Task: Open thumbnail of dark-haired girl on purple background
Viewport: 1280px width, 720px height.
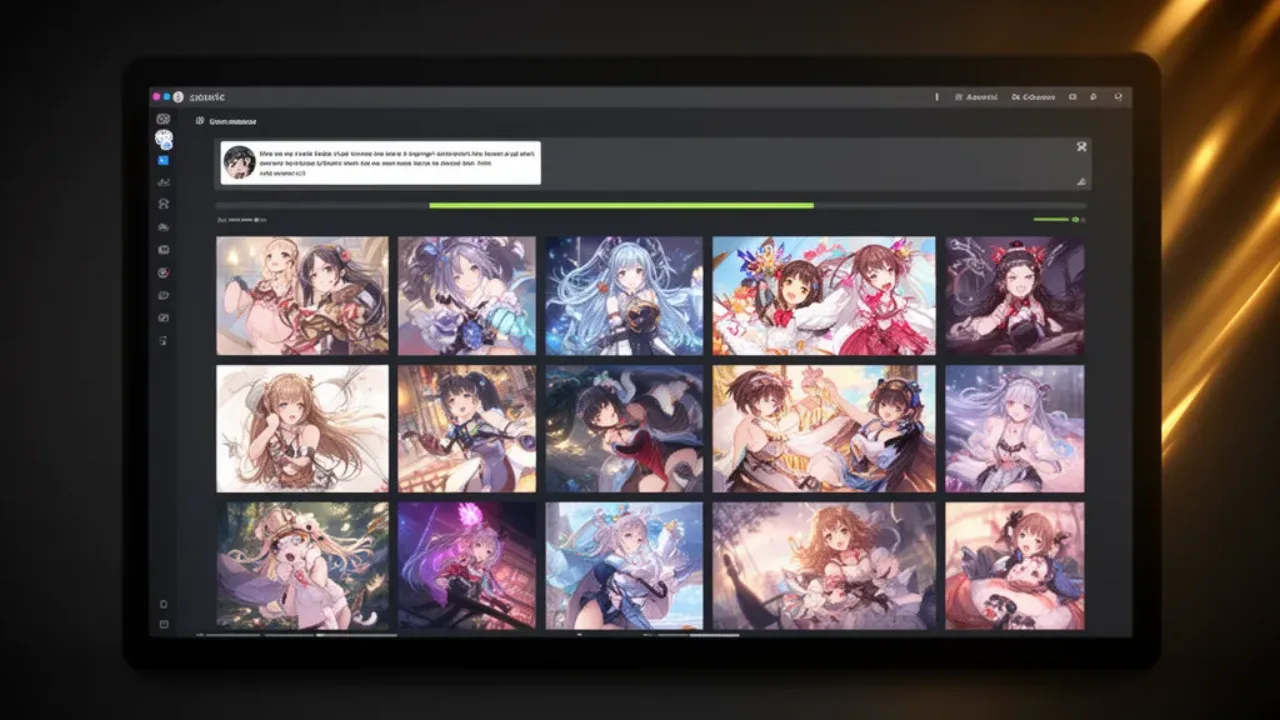Action: [1015, 296]
